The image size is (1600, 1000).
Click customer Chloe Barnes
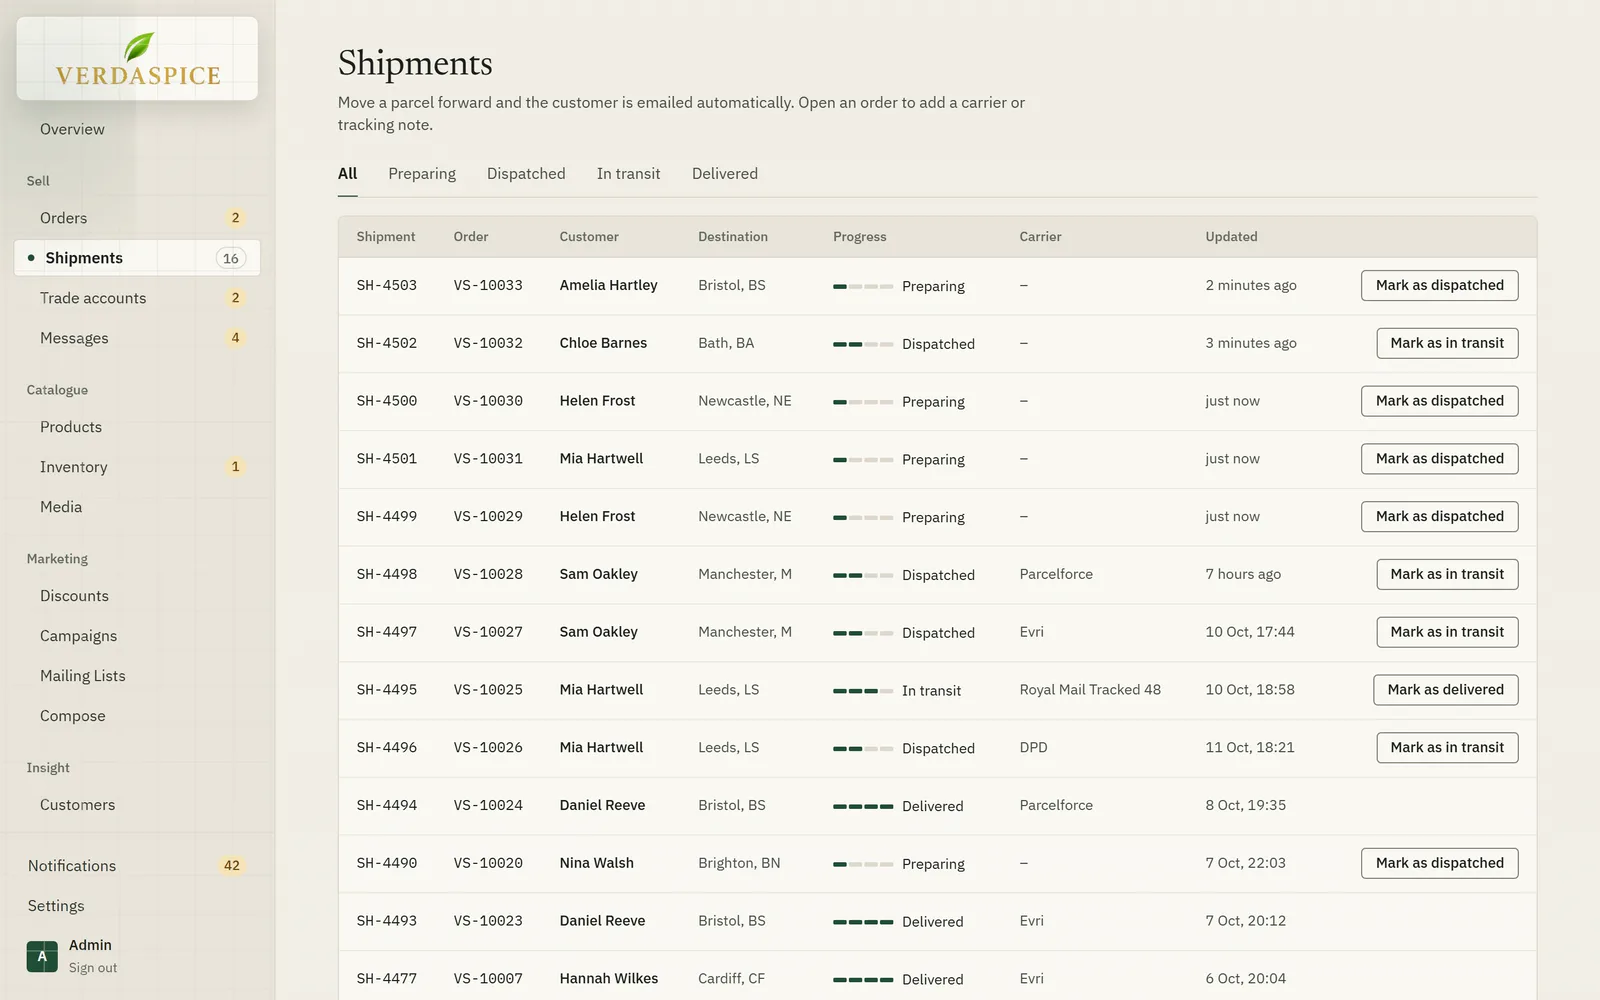pyautogui.click(x=603, y=343)
